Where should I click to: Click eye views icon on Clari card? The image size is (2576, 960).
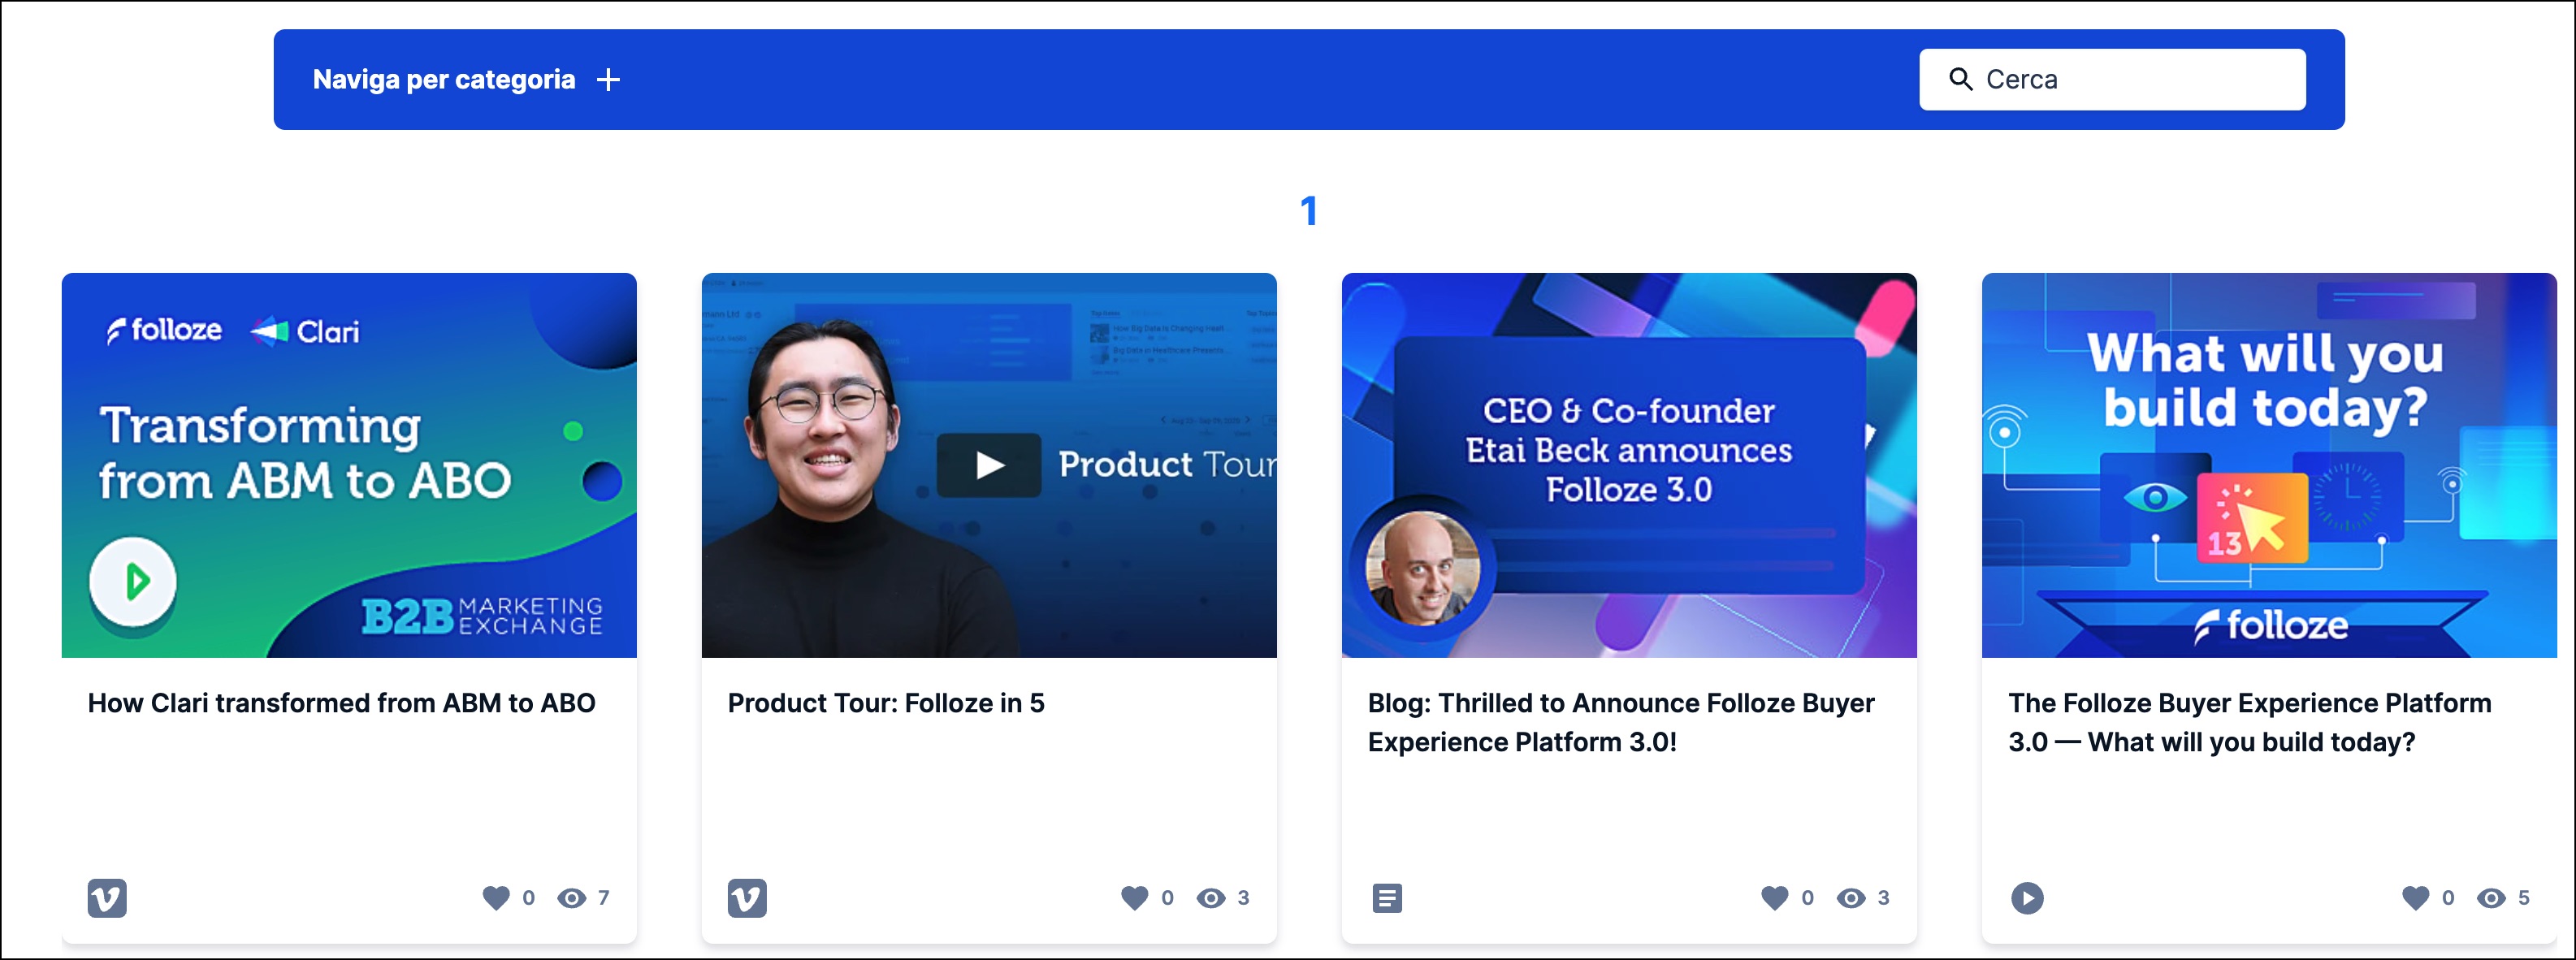point(572,897)
